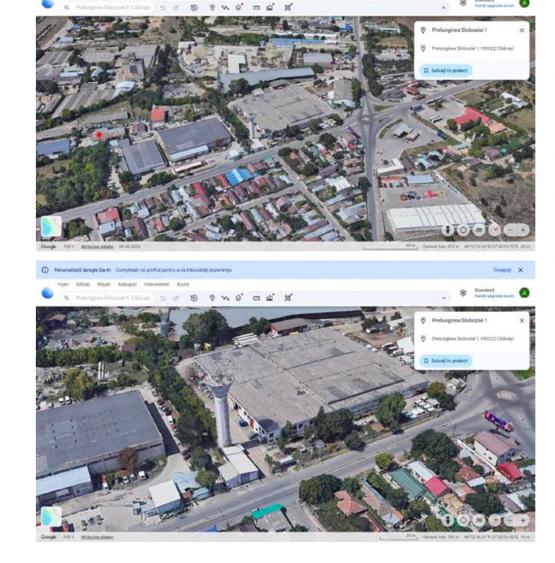
Task: Click the upgrade link under Standard, lower view
Action: click(x=494, y=296)
